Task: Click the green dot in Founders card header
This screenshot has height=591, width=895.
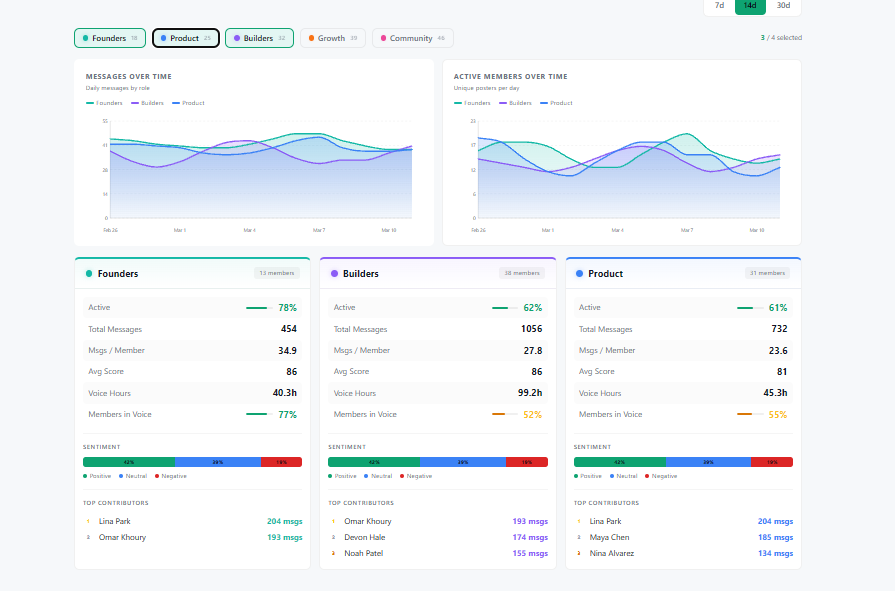Action: click(89, 274)
